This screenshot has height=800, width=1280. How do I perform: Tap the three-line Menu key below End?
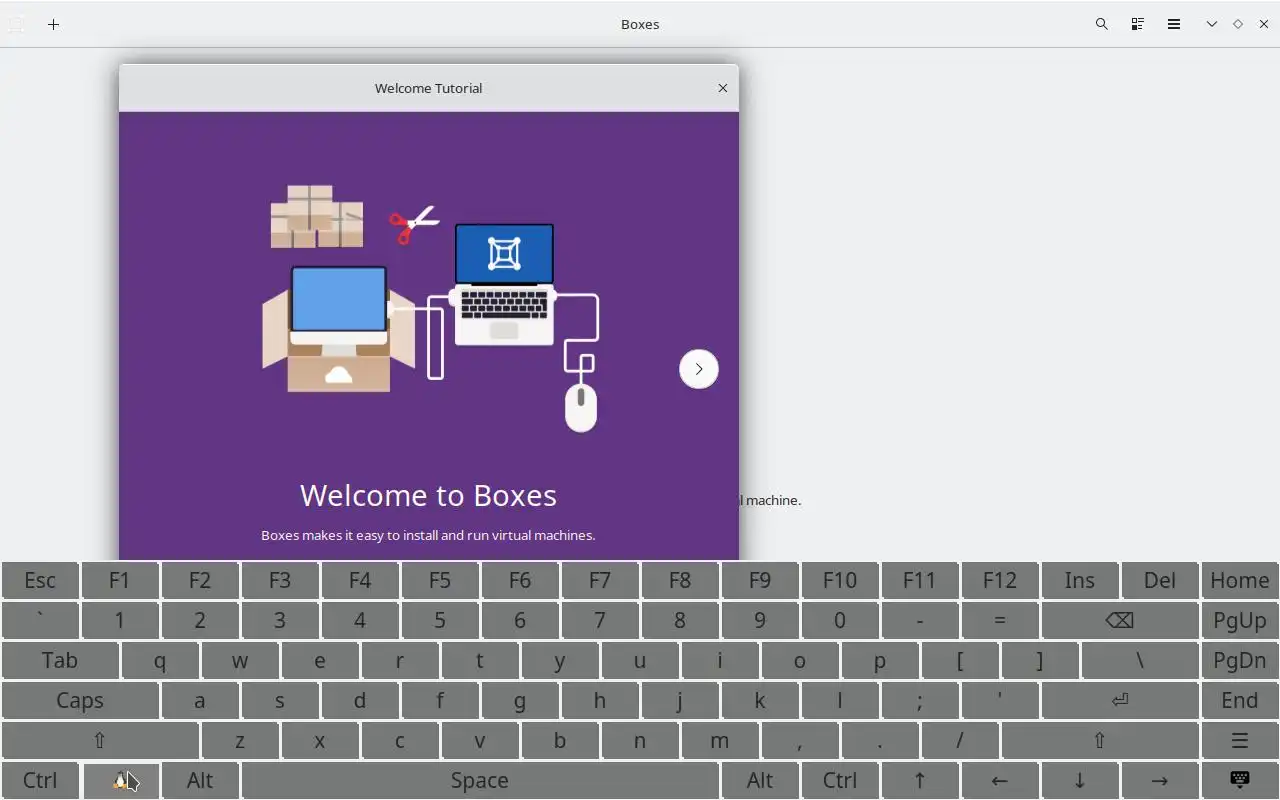pyautogui.click(x=1240, y=740)
